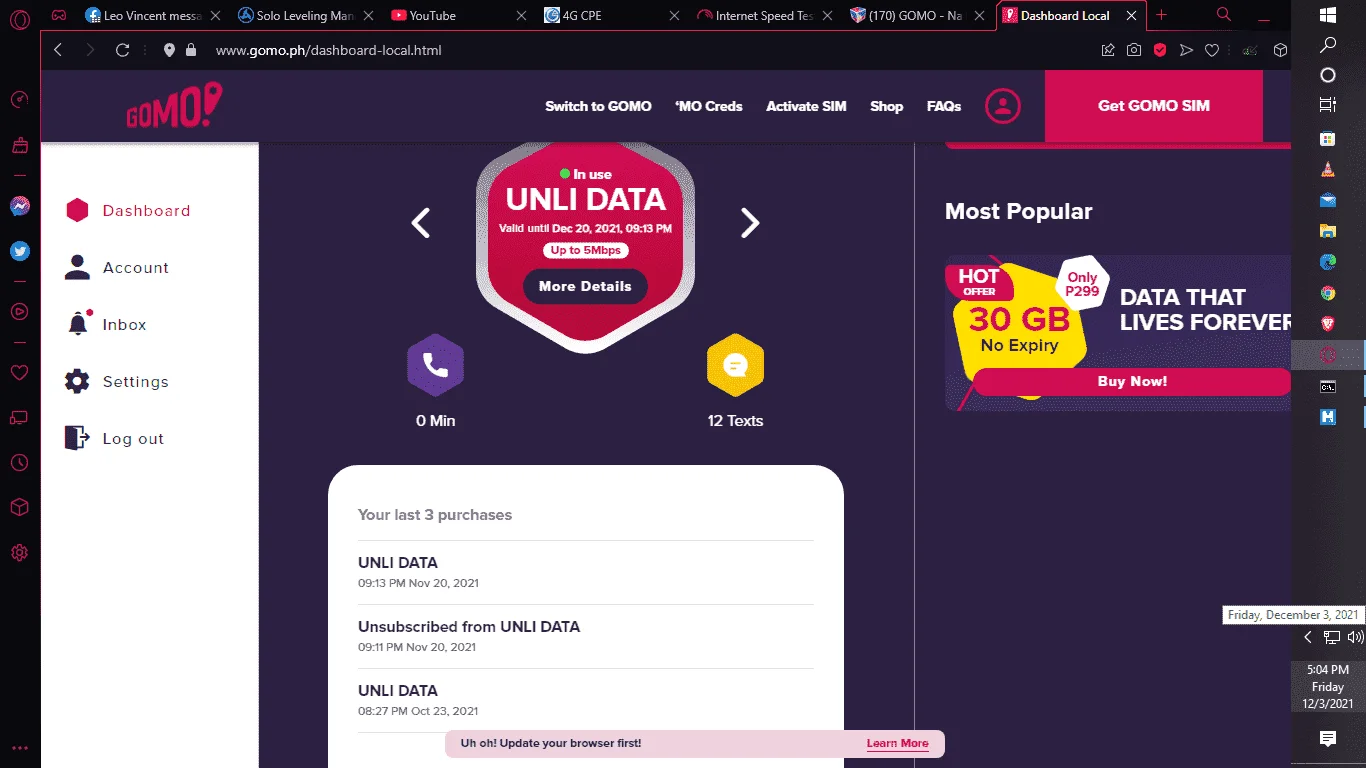The height and width of the screenshot is (768, 1366).
Task: Open Twitter in the browser sidebar
Action: [19, 251]
